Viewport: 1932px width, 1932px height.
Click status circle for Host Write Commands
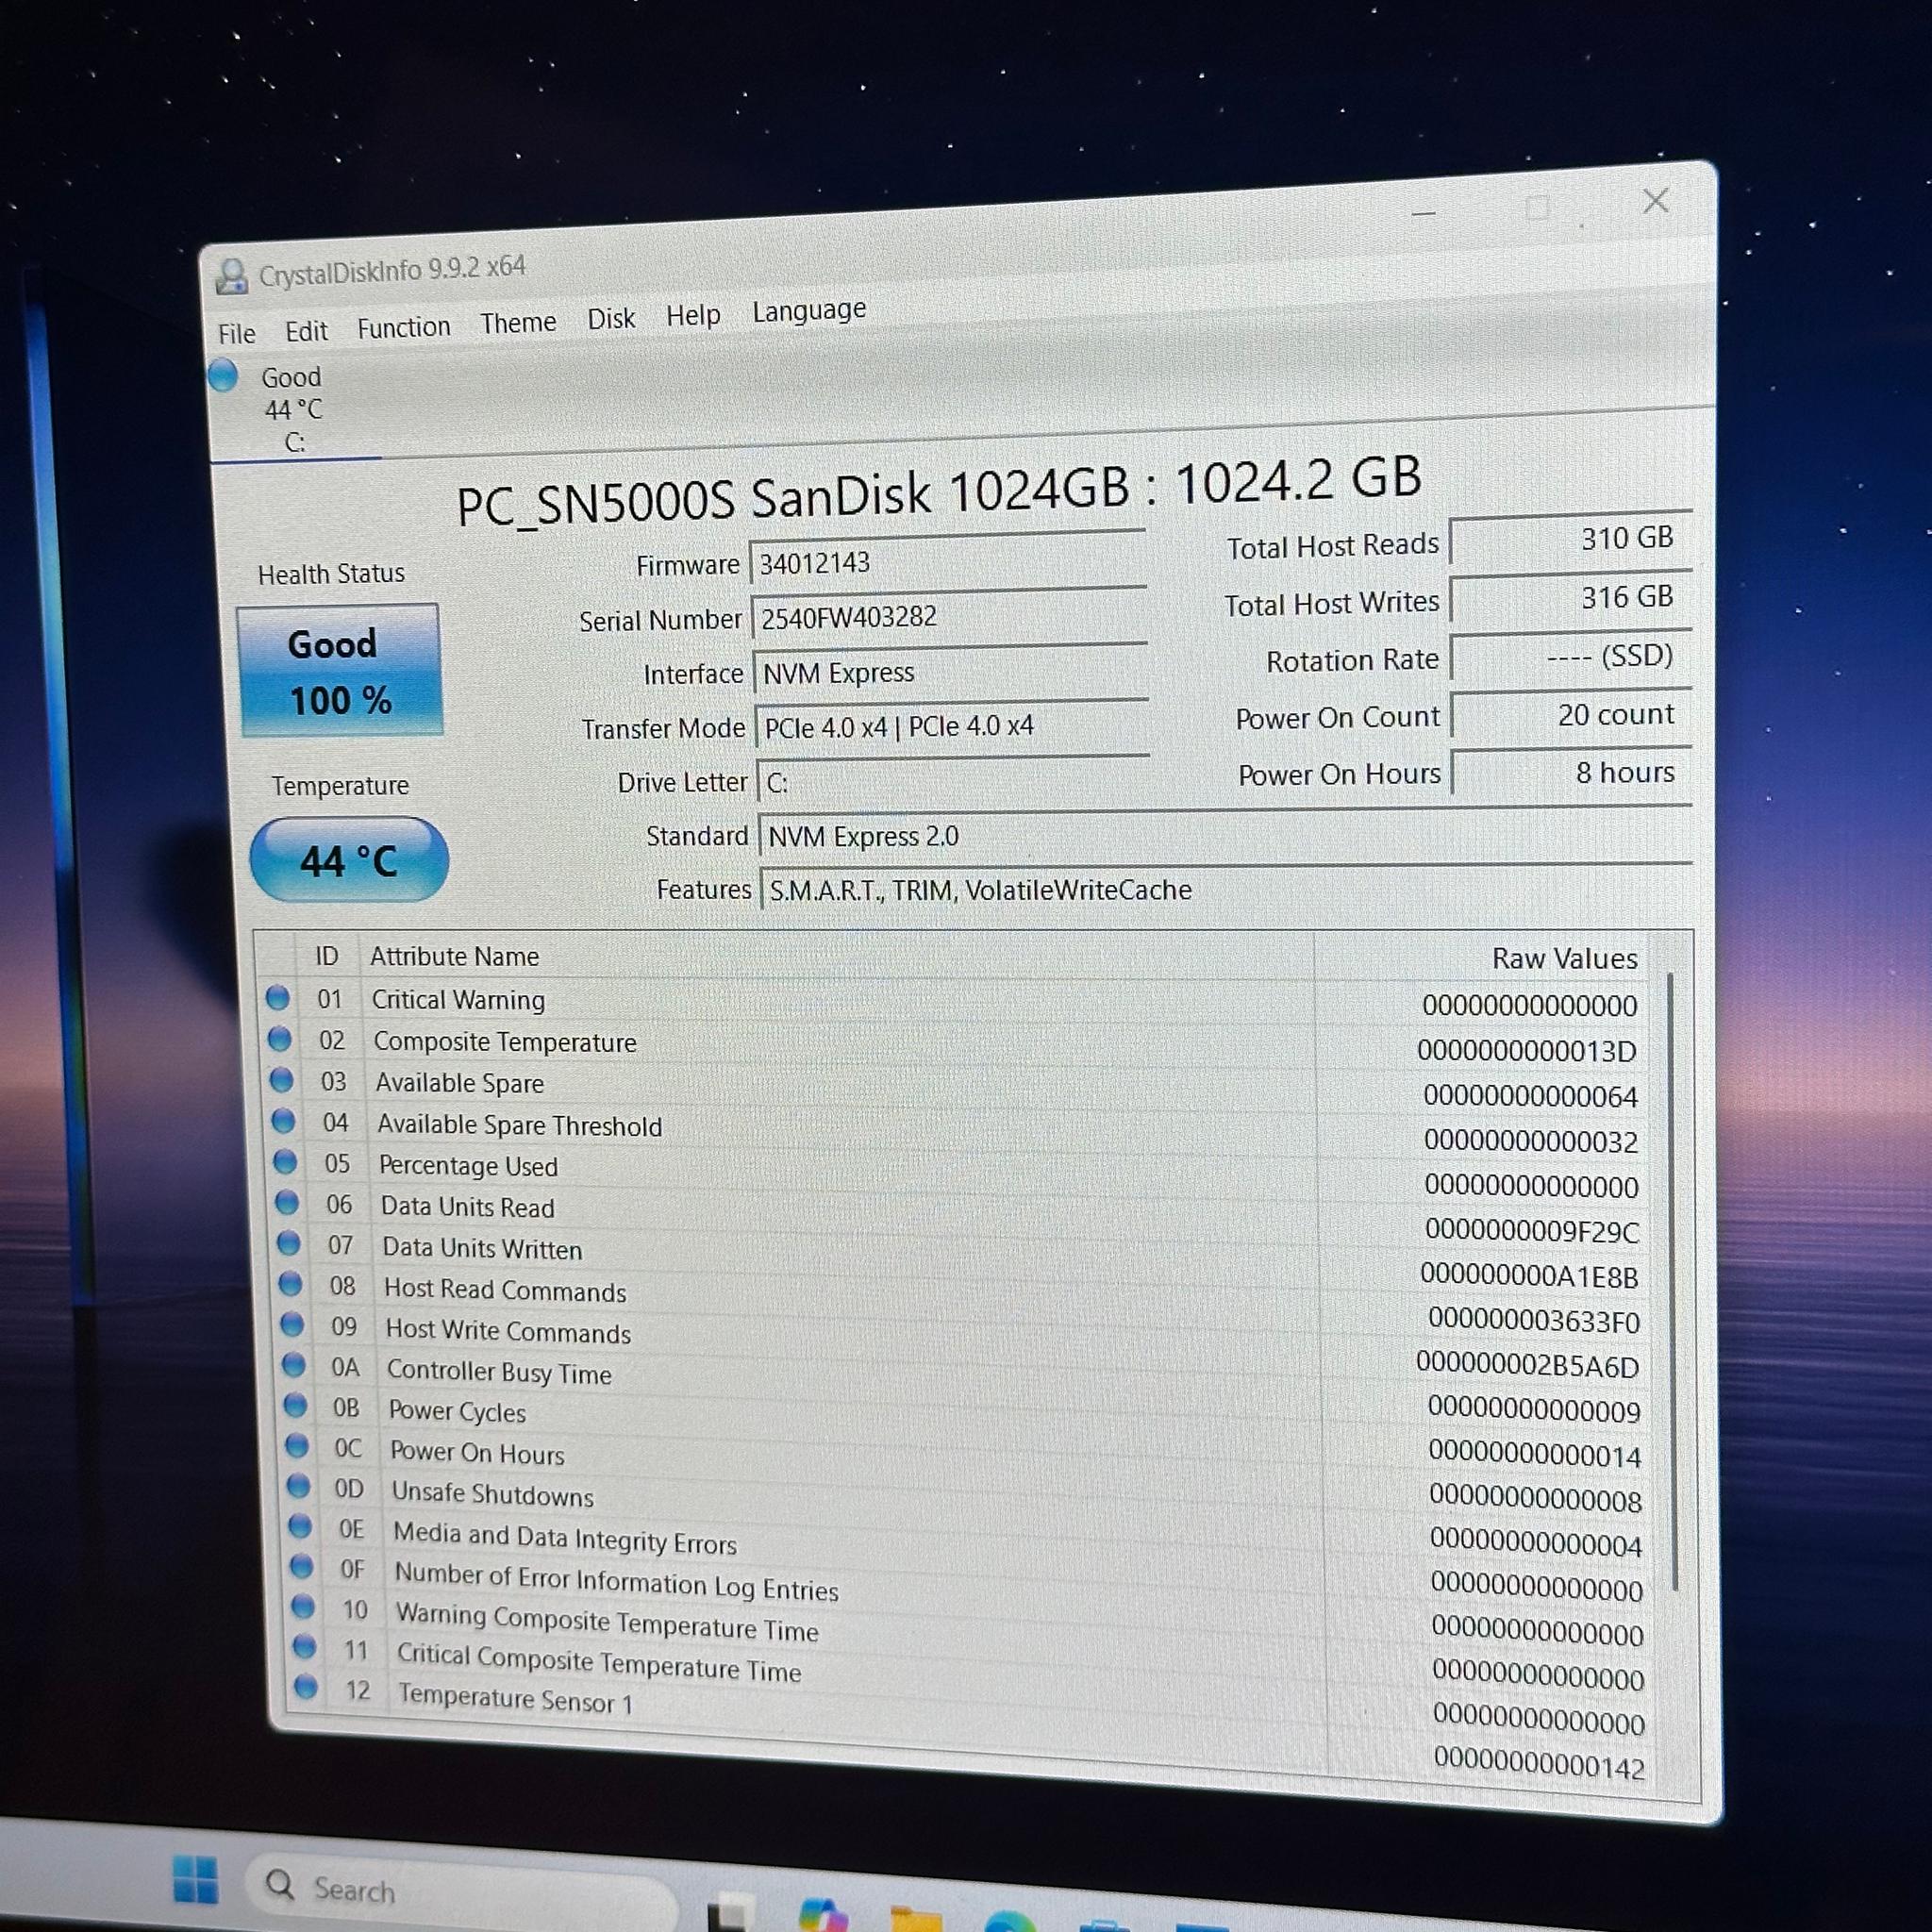(292, 1324)
